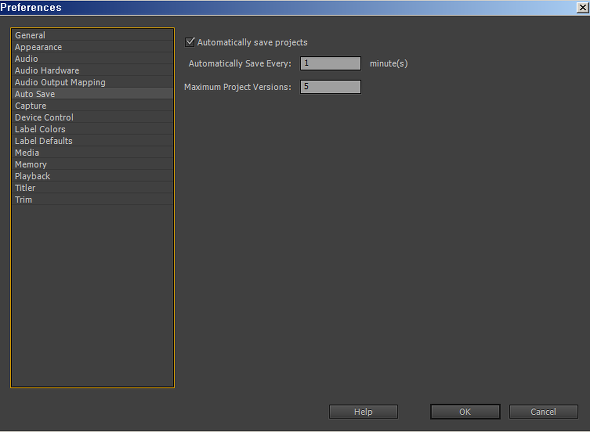Image resolution: width=590 pixels, height=432 pixels.
Task: Open Capture preferences
Action: click(93, 106)
